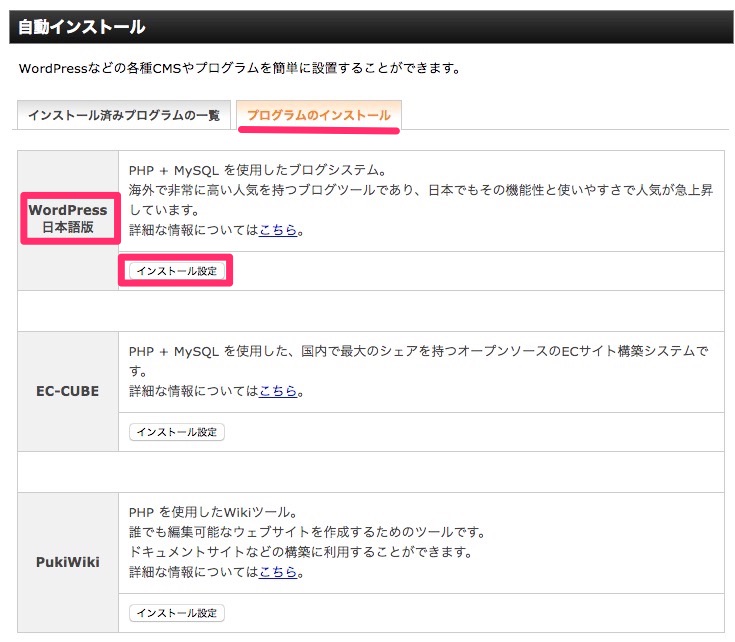Select the プログラムのインストール tab
This screenshot has height=642, width=735.
pos(319,115)
